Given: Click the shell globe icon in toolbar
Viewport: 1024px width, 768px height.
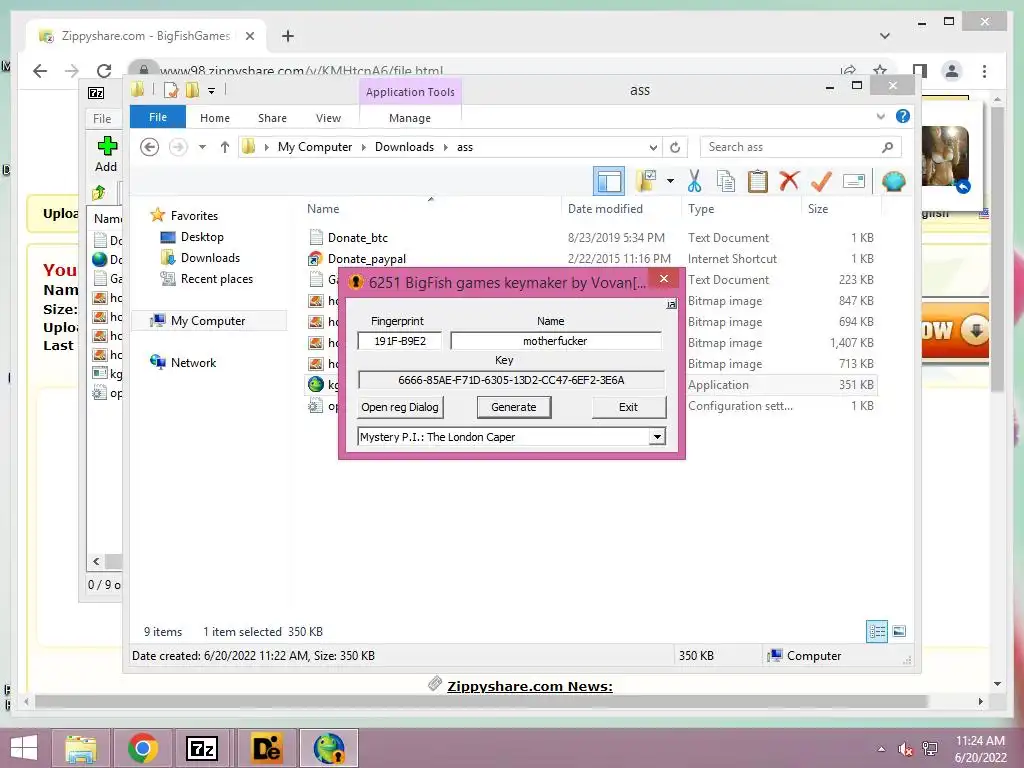Looking at the screenshot, I should [x=893, y=181].
